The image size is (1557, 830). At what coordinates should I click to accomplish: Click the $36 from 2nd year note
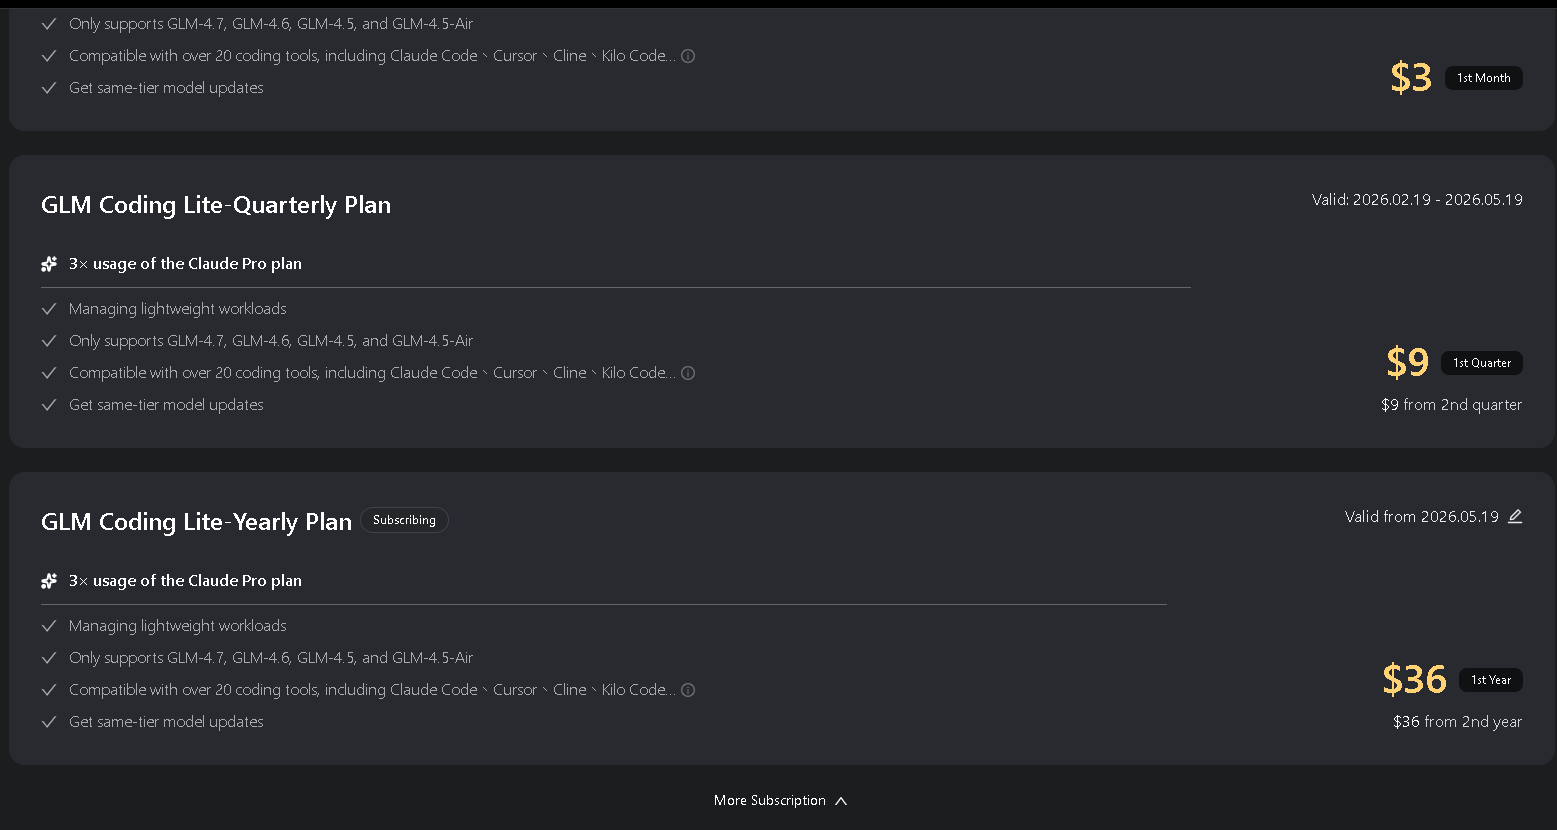1458,722
